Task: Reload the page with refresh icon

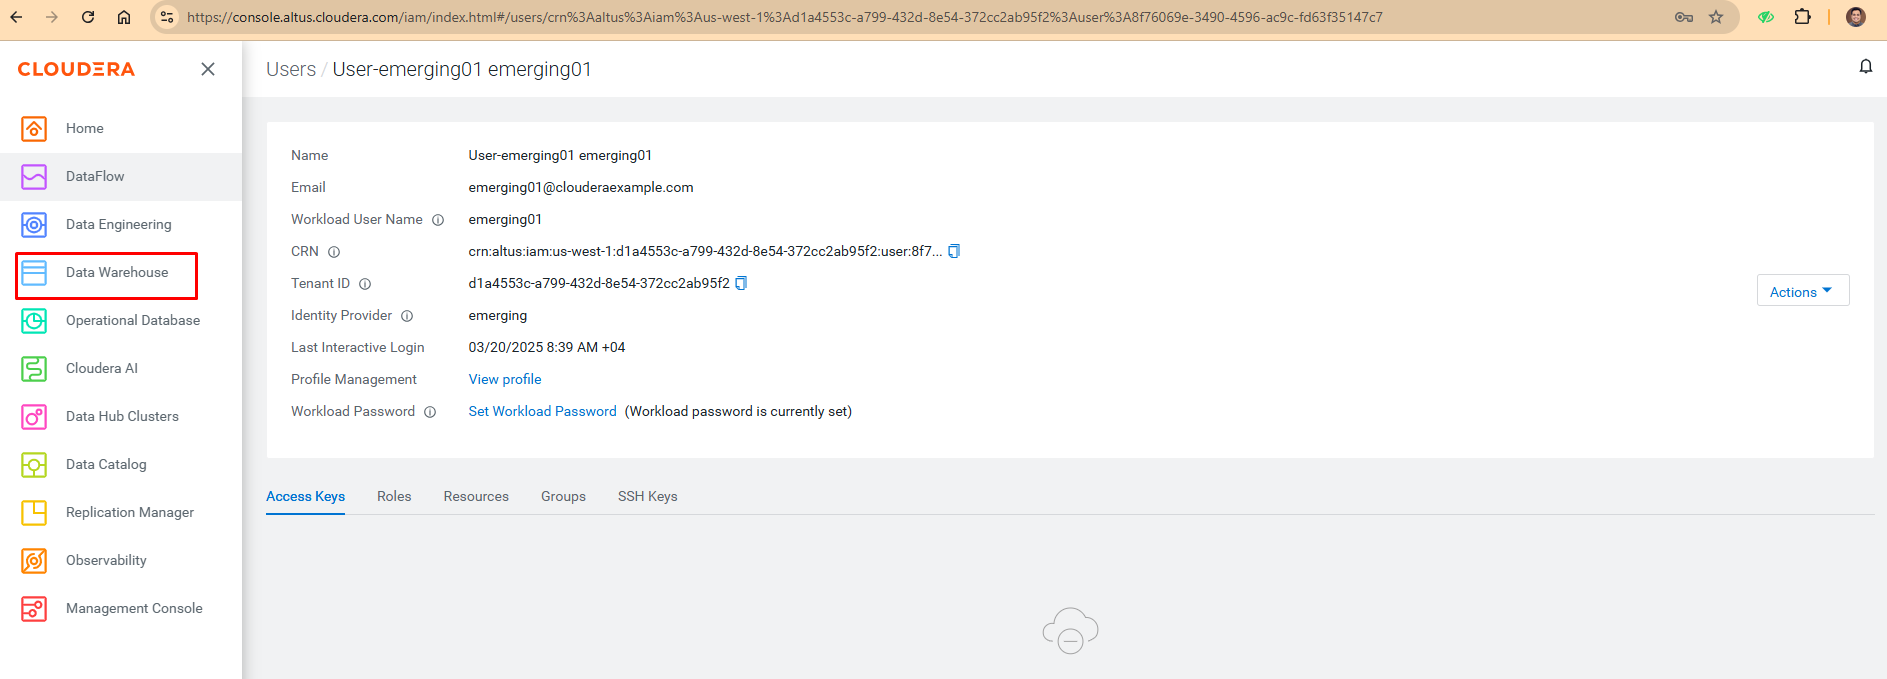Action: point(88,17)
